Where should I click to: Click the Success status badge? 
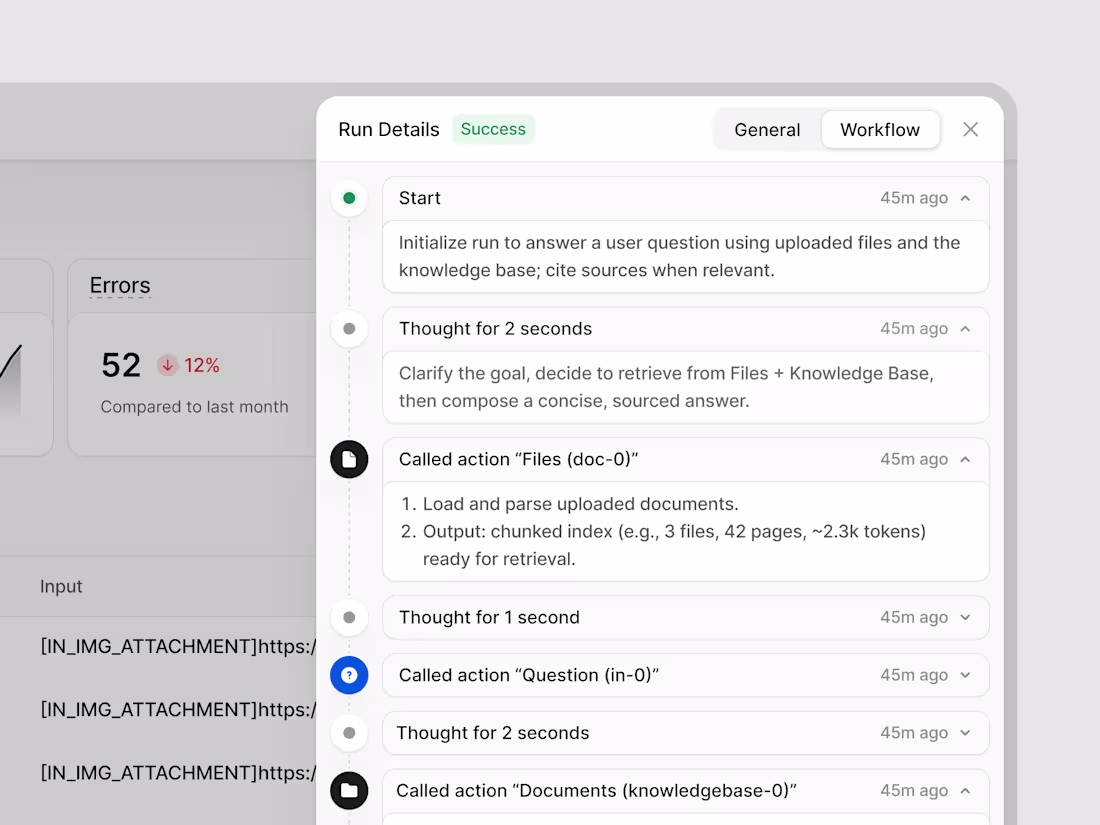coord(493,129)
